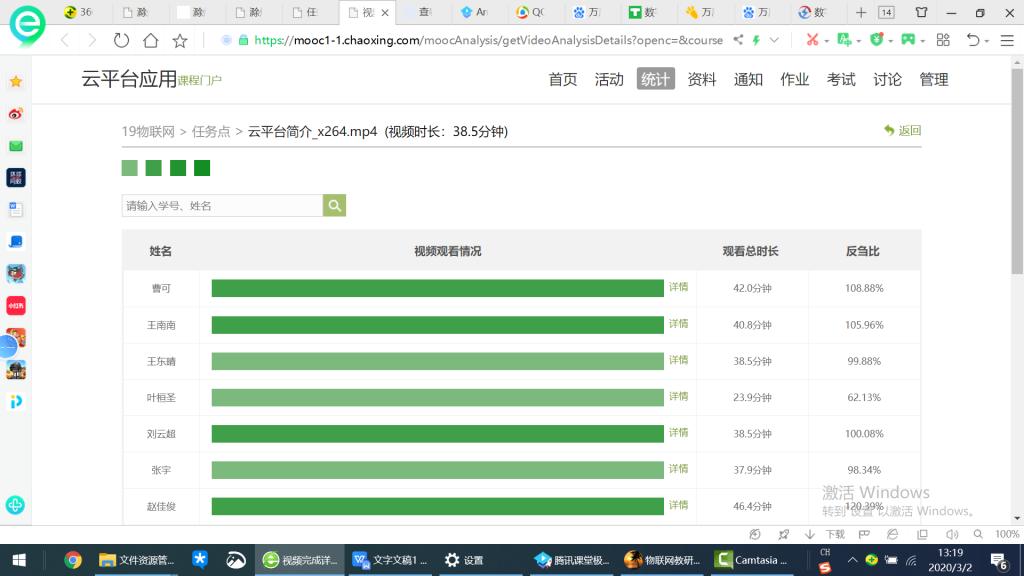Screen dimensions: 1024x576
Task: Expand the undo closed-tab dropdown
Action: (x=988, y=41)
